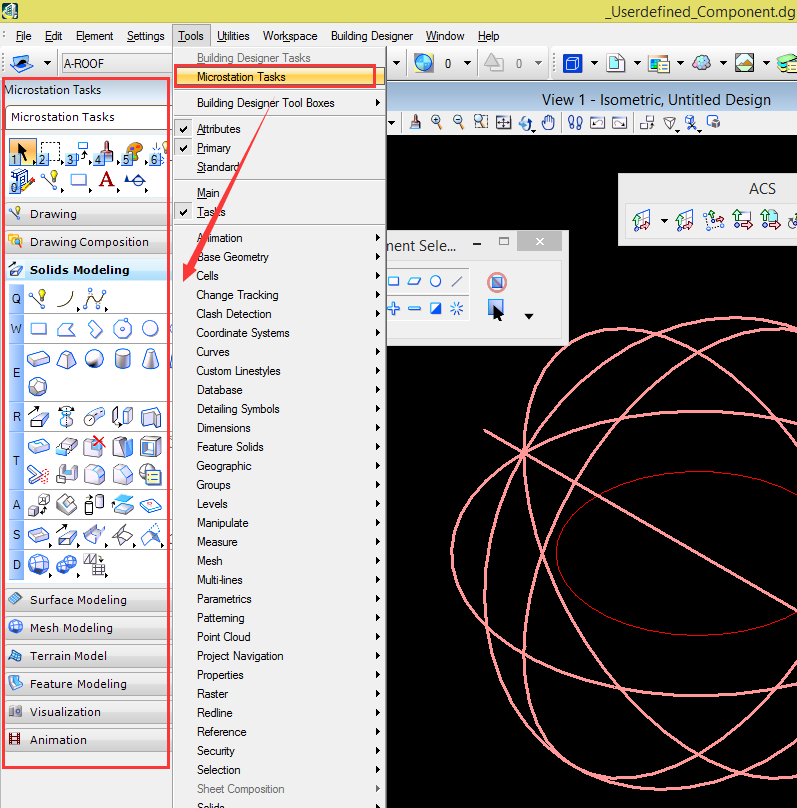Screen dimensions: 797x808
Task: Click the Pan View hand icon
Action: coord(548,123)
